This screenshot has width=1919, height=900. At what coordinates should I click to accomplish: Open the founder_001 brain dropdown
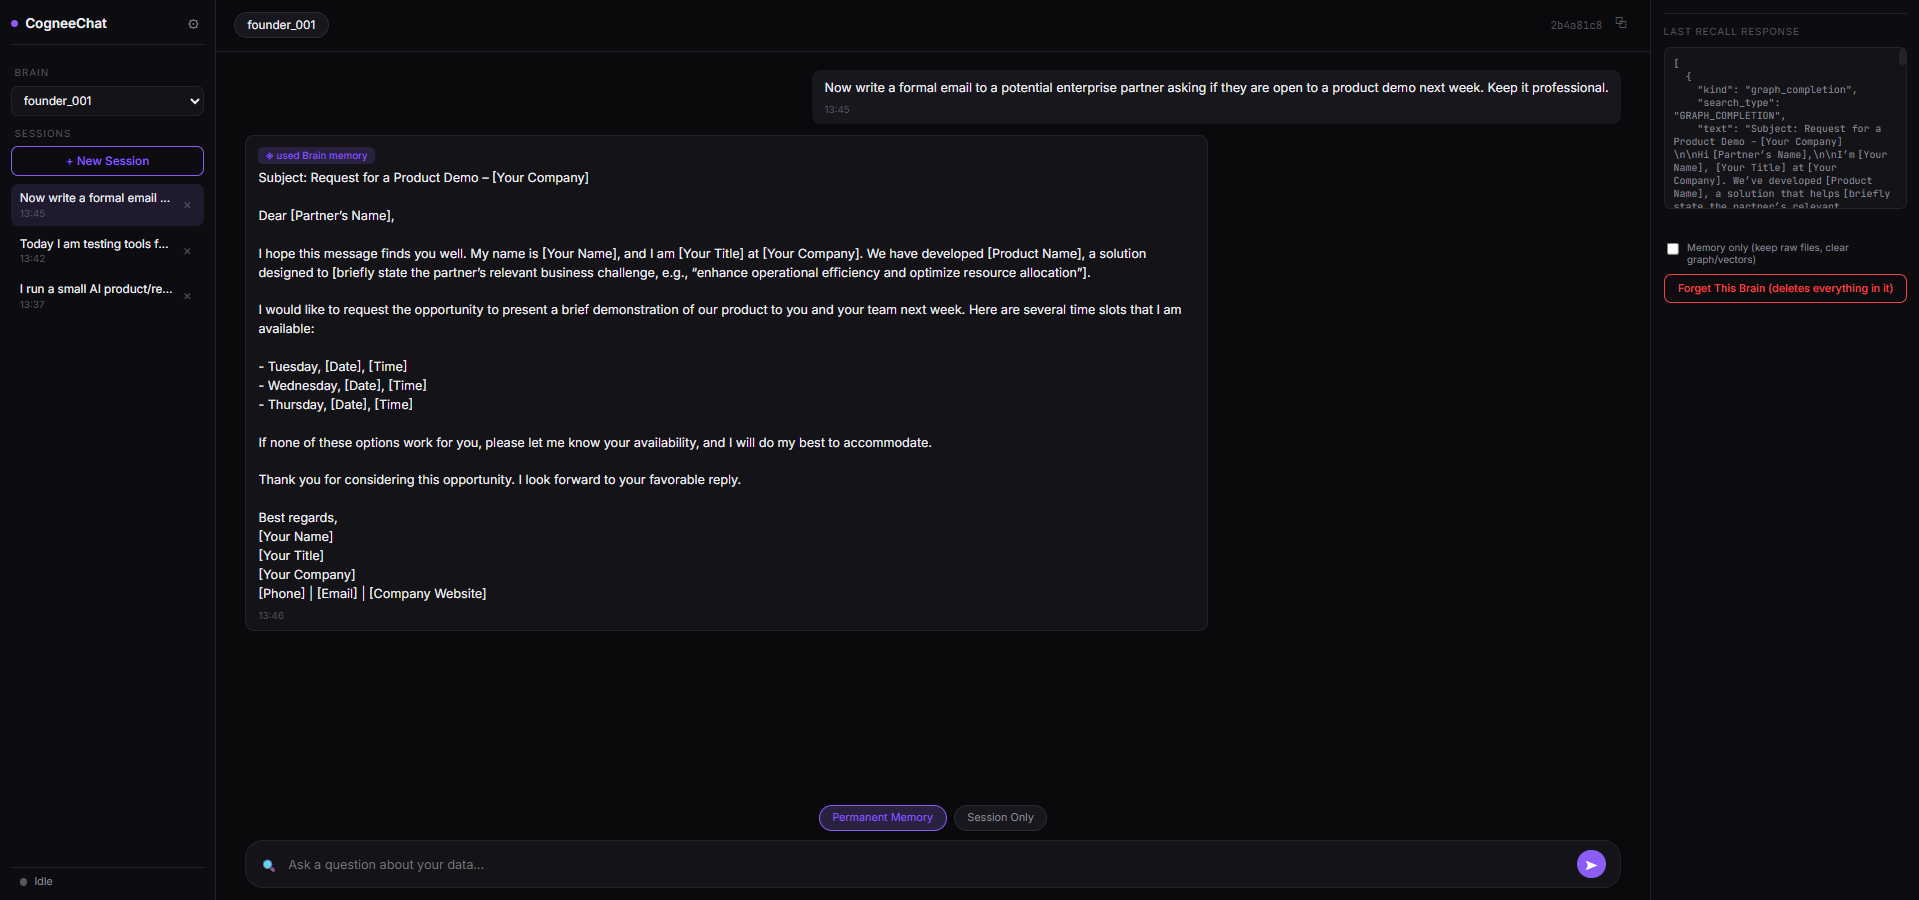(108, 101)
